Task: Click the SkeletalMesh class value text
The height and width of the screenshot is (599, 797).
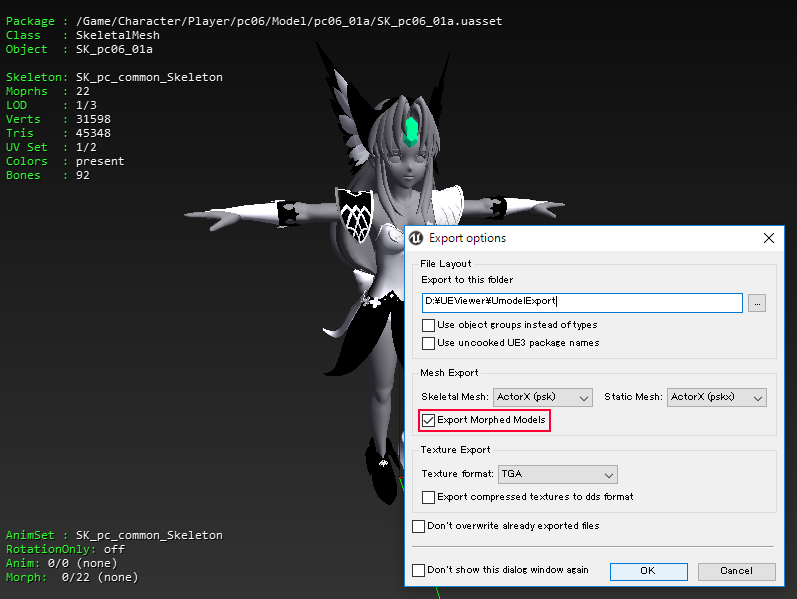Action: click(117, 35)
